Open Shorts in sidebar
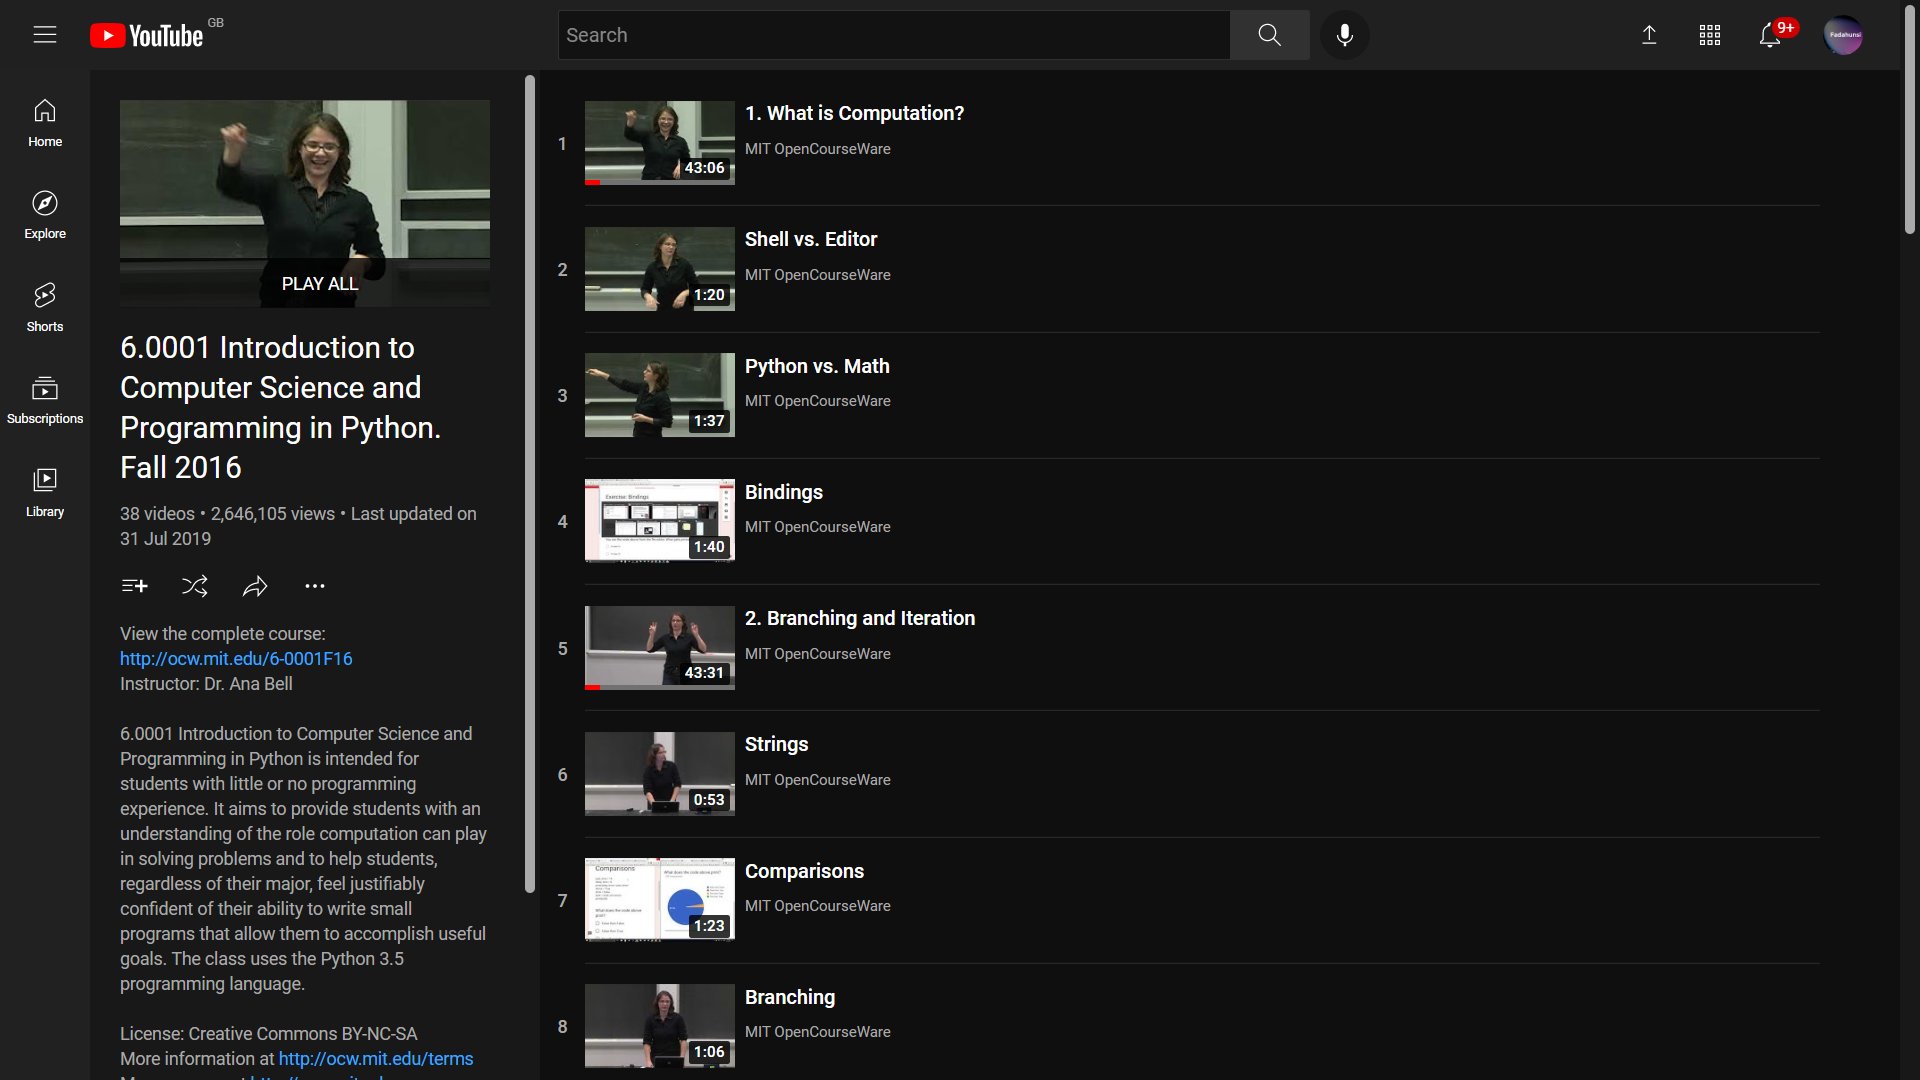 tap(45, 307)
